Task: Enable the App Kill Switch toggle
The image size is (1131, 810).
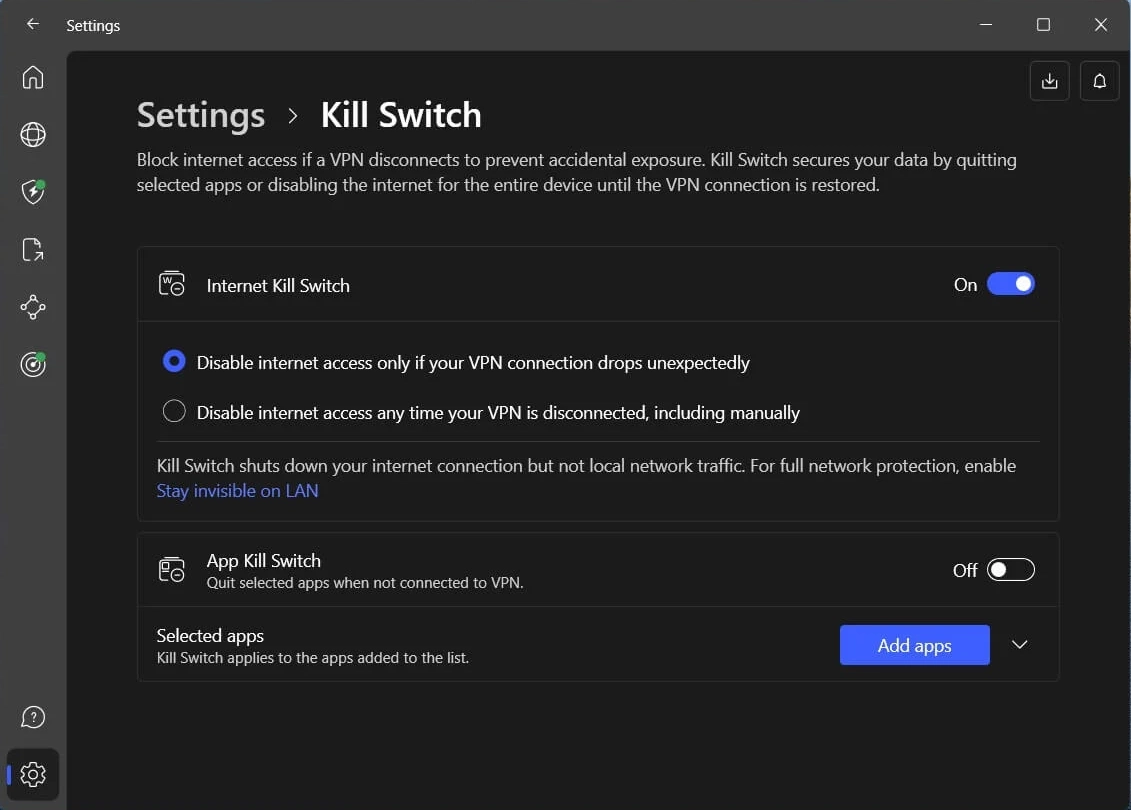Action: [1010, 570]
